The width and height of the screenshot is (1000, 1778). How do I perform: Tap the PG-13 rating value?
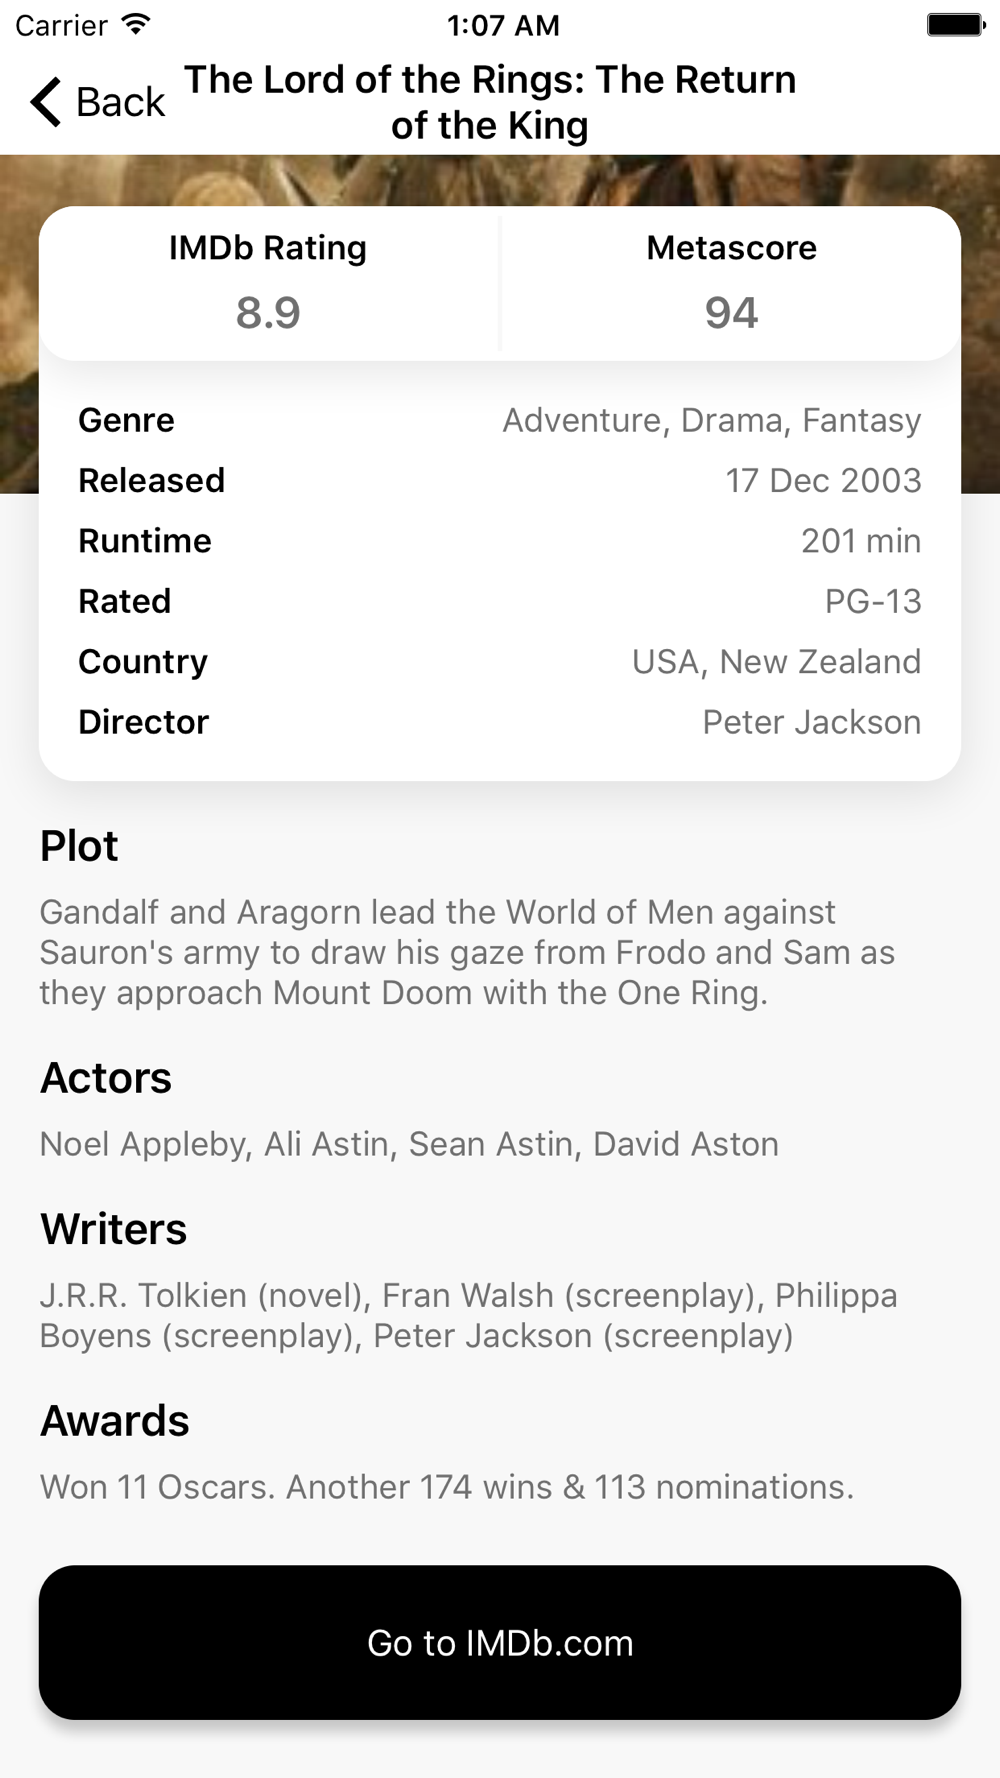pyautogui.click(x=872, y=601)
